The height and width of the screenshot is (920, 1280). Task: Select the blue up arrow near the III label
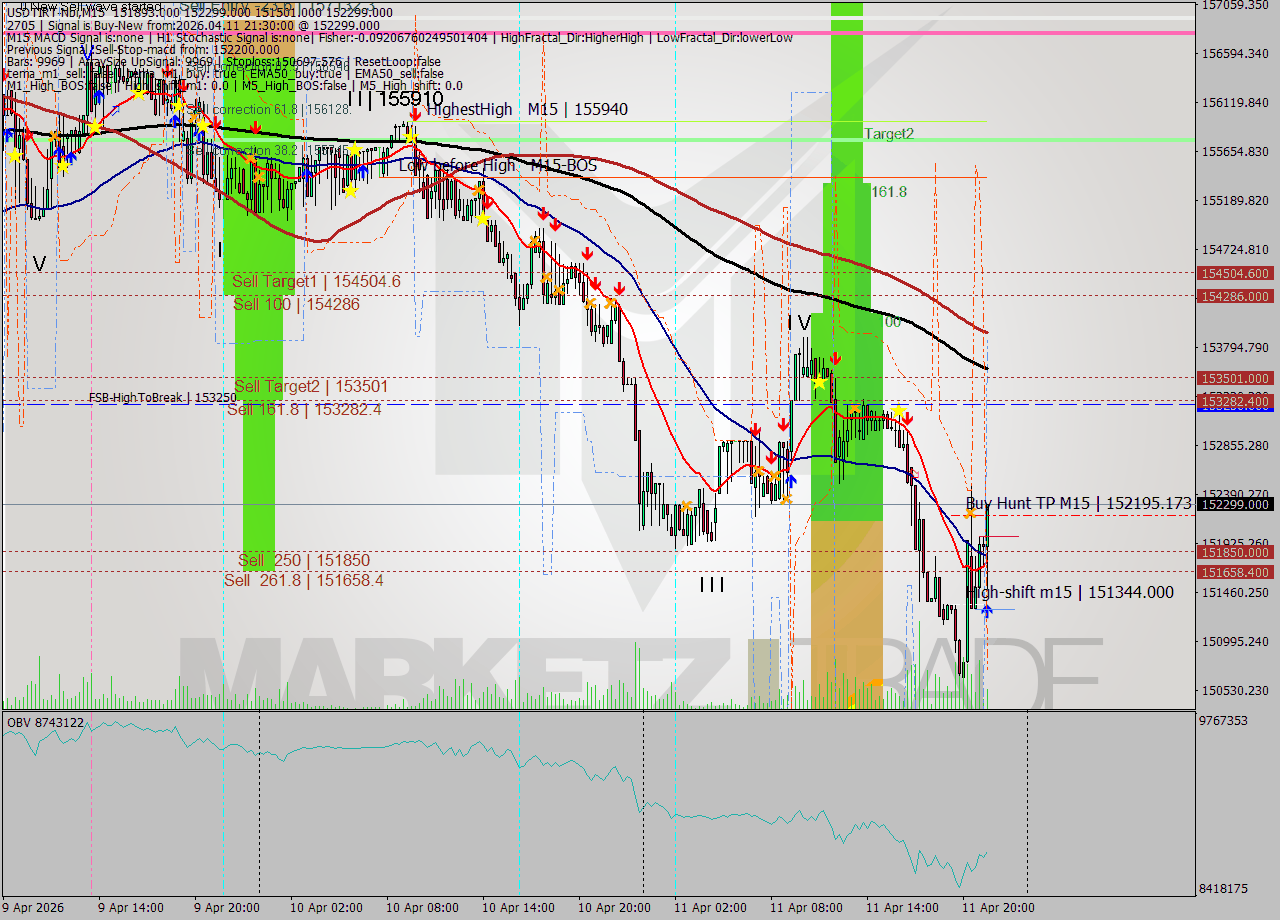point(791,482)
